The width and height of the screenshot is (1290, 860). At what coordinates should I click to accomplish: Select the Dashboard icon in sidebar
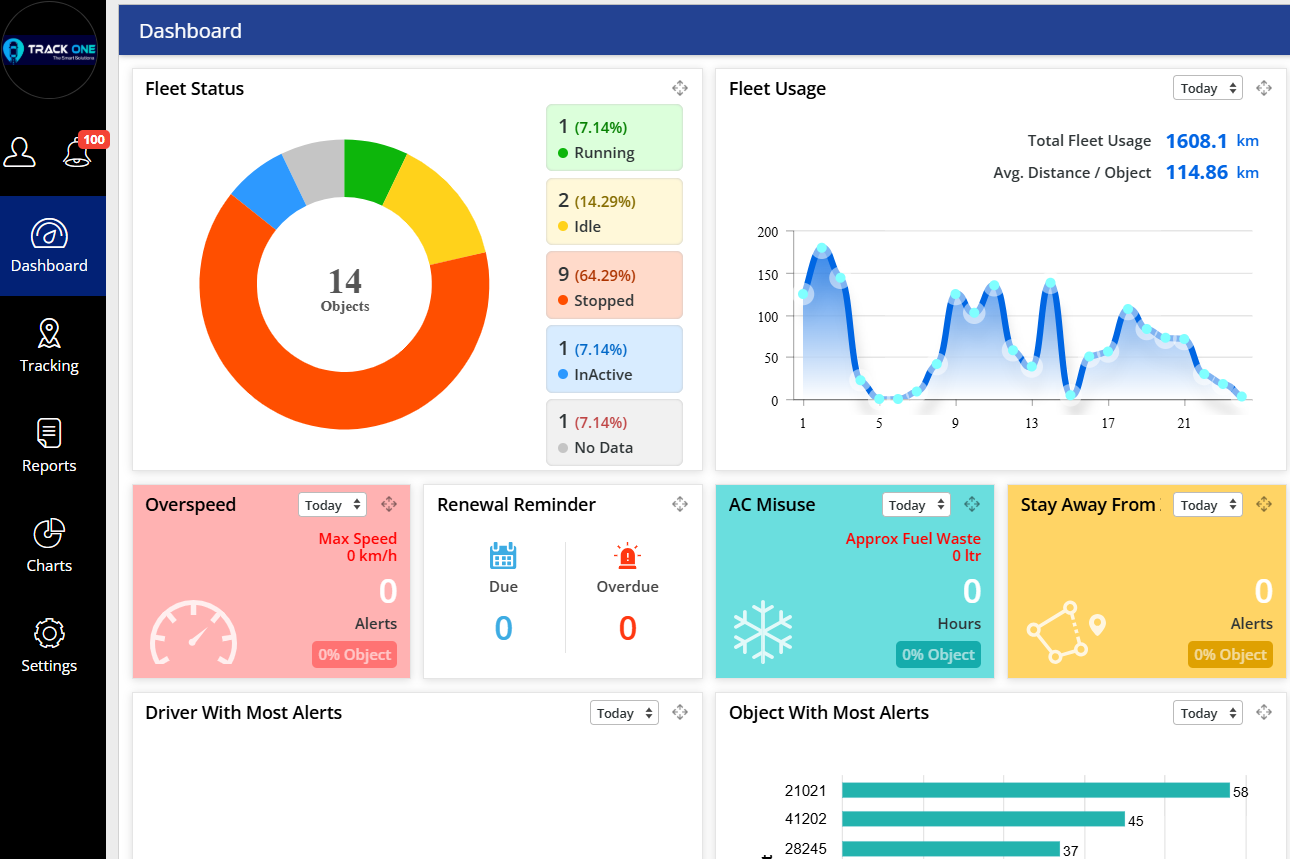click(49, 234)
